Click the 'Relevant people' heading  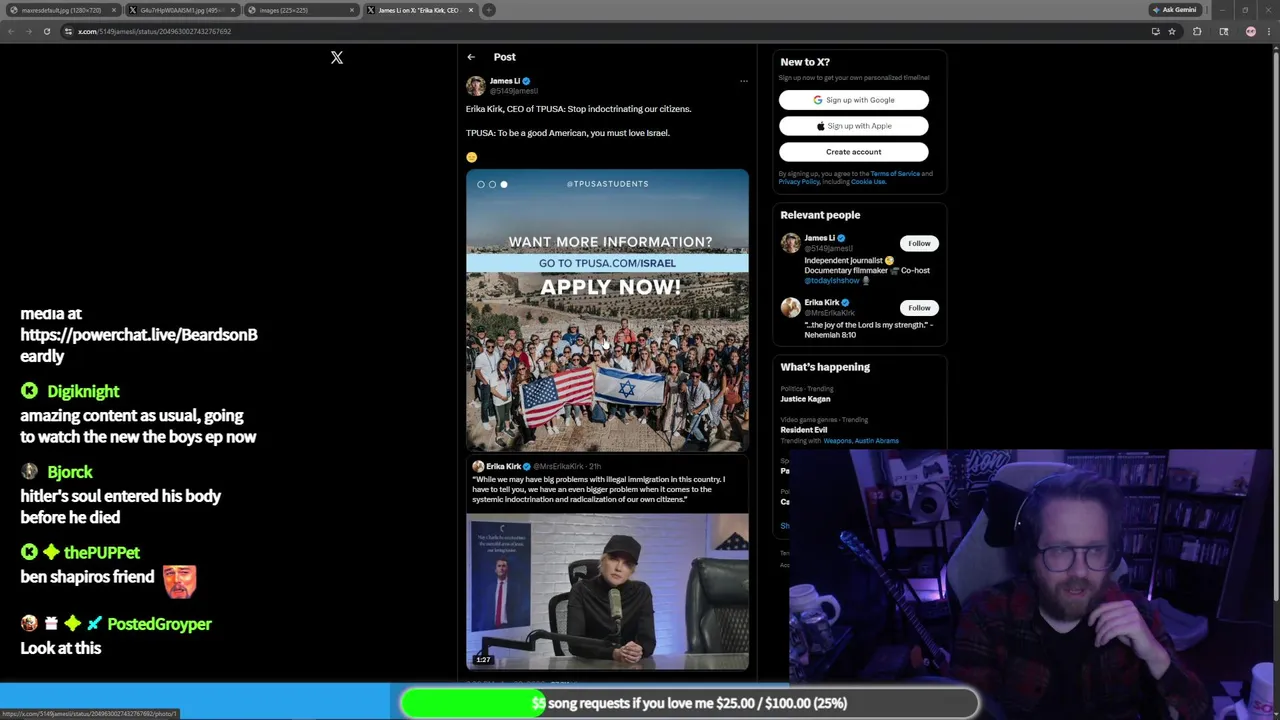coord(820,215)
